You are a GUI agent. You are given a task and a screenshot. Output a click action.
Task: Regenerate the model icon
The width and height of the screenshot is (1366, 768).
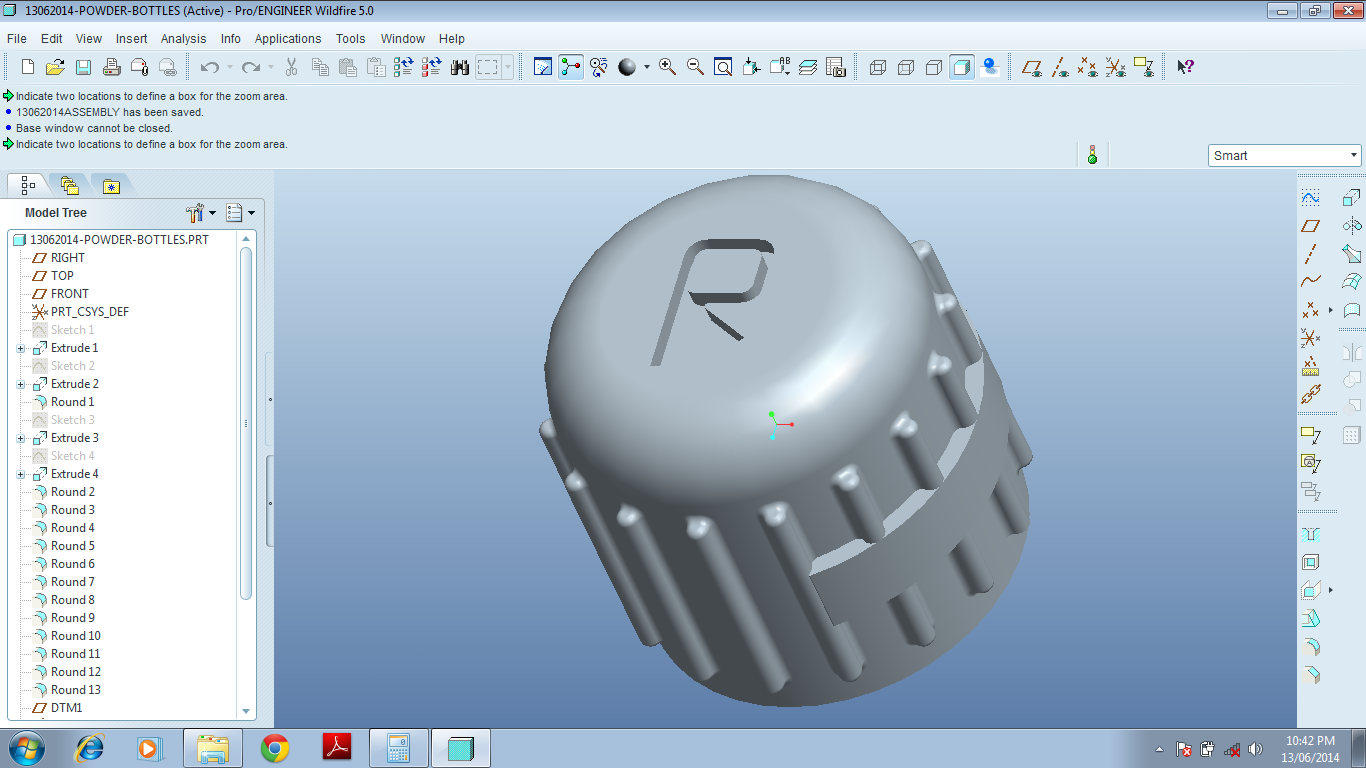click(404, 67)
